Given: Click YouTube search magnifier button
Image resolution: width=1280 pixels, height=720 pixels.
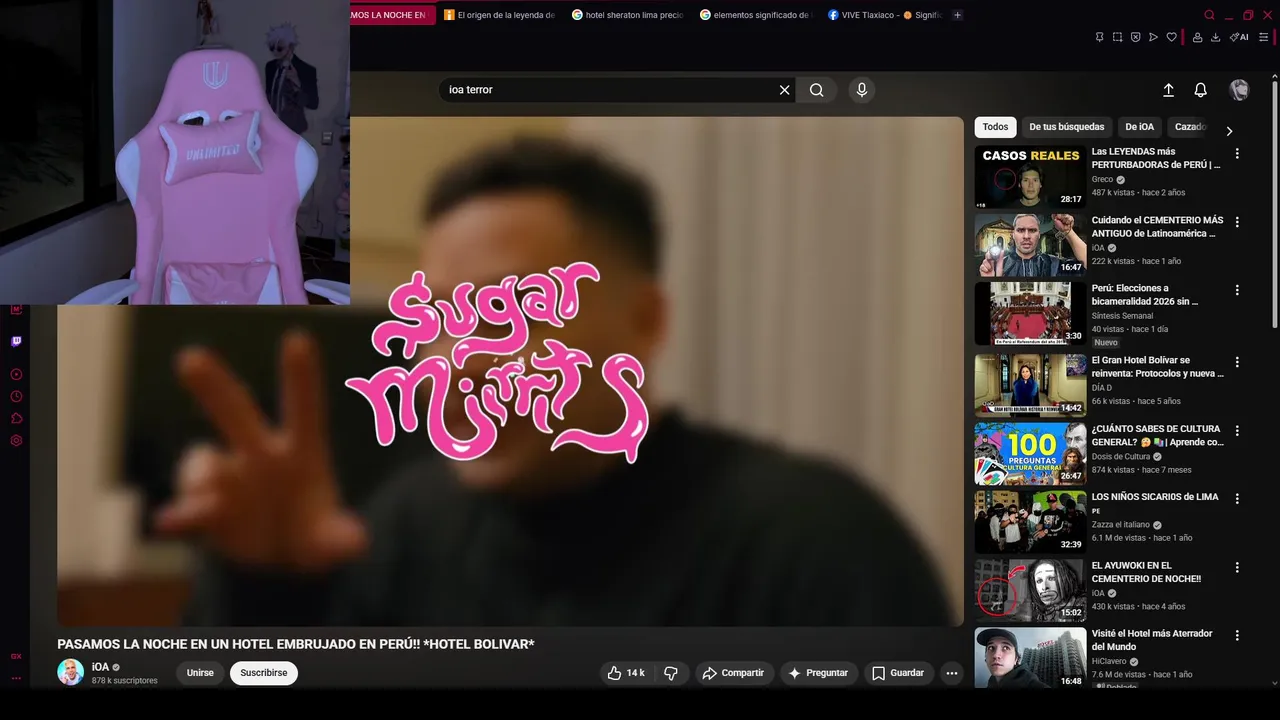Looking at the screenshot, I should 817,90.
